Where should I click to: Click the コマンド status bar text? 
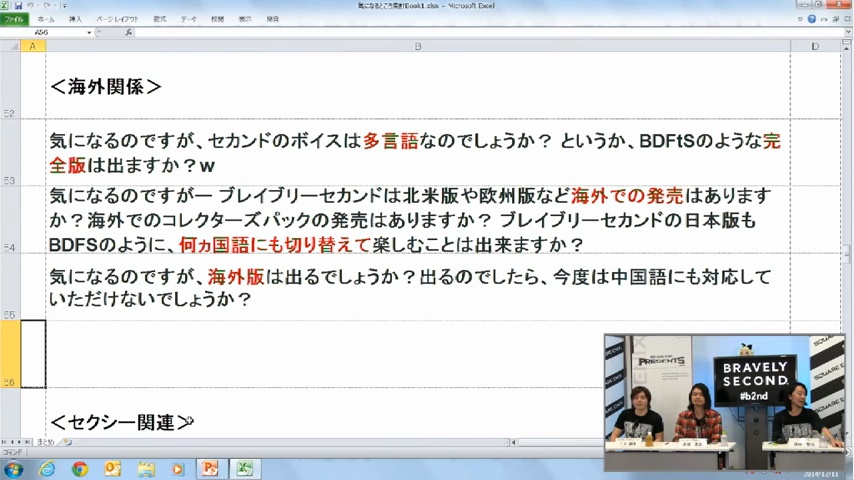[12, 452]
